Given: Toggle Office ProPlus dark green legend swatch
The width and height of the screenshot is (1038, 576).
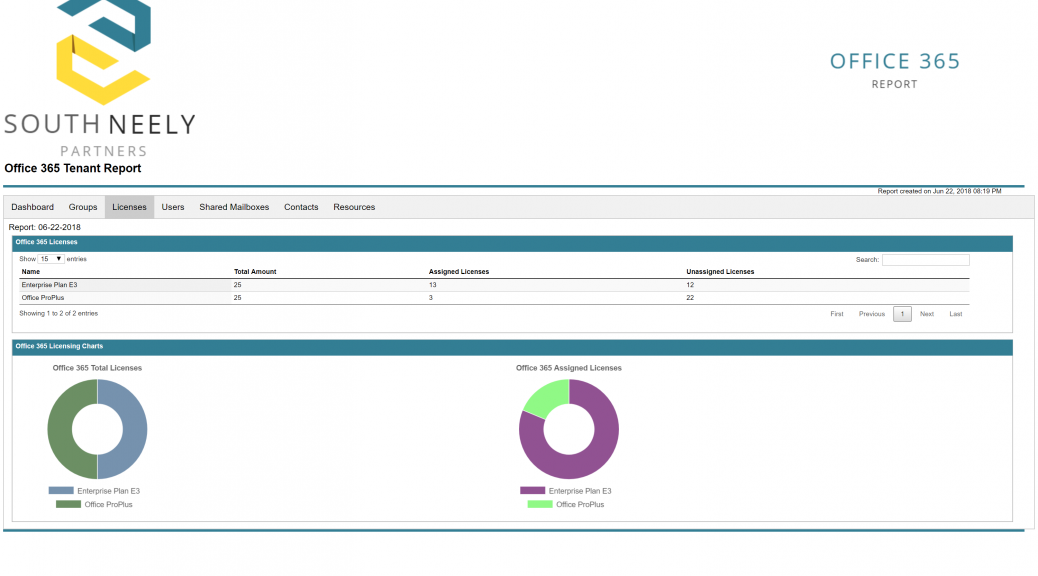Looking at the screenshot, I should 68,504.
